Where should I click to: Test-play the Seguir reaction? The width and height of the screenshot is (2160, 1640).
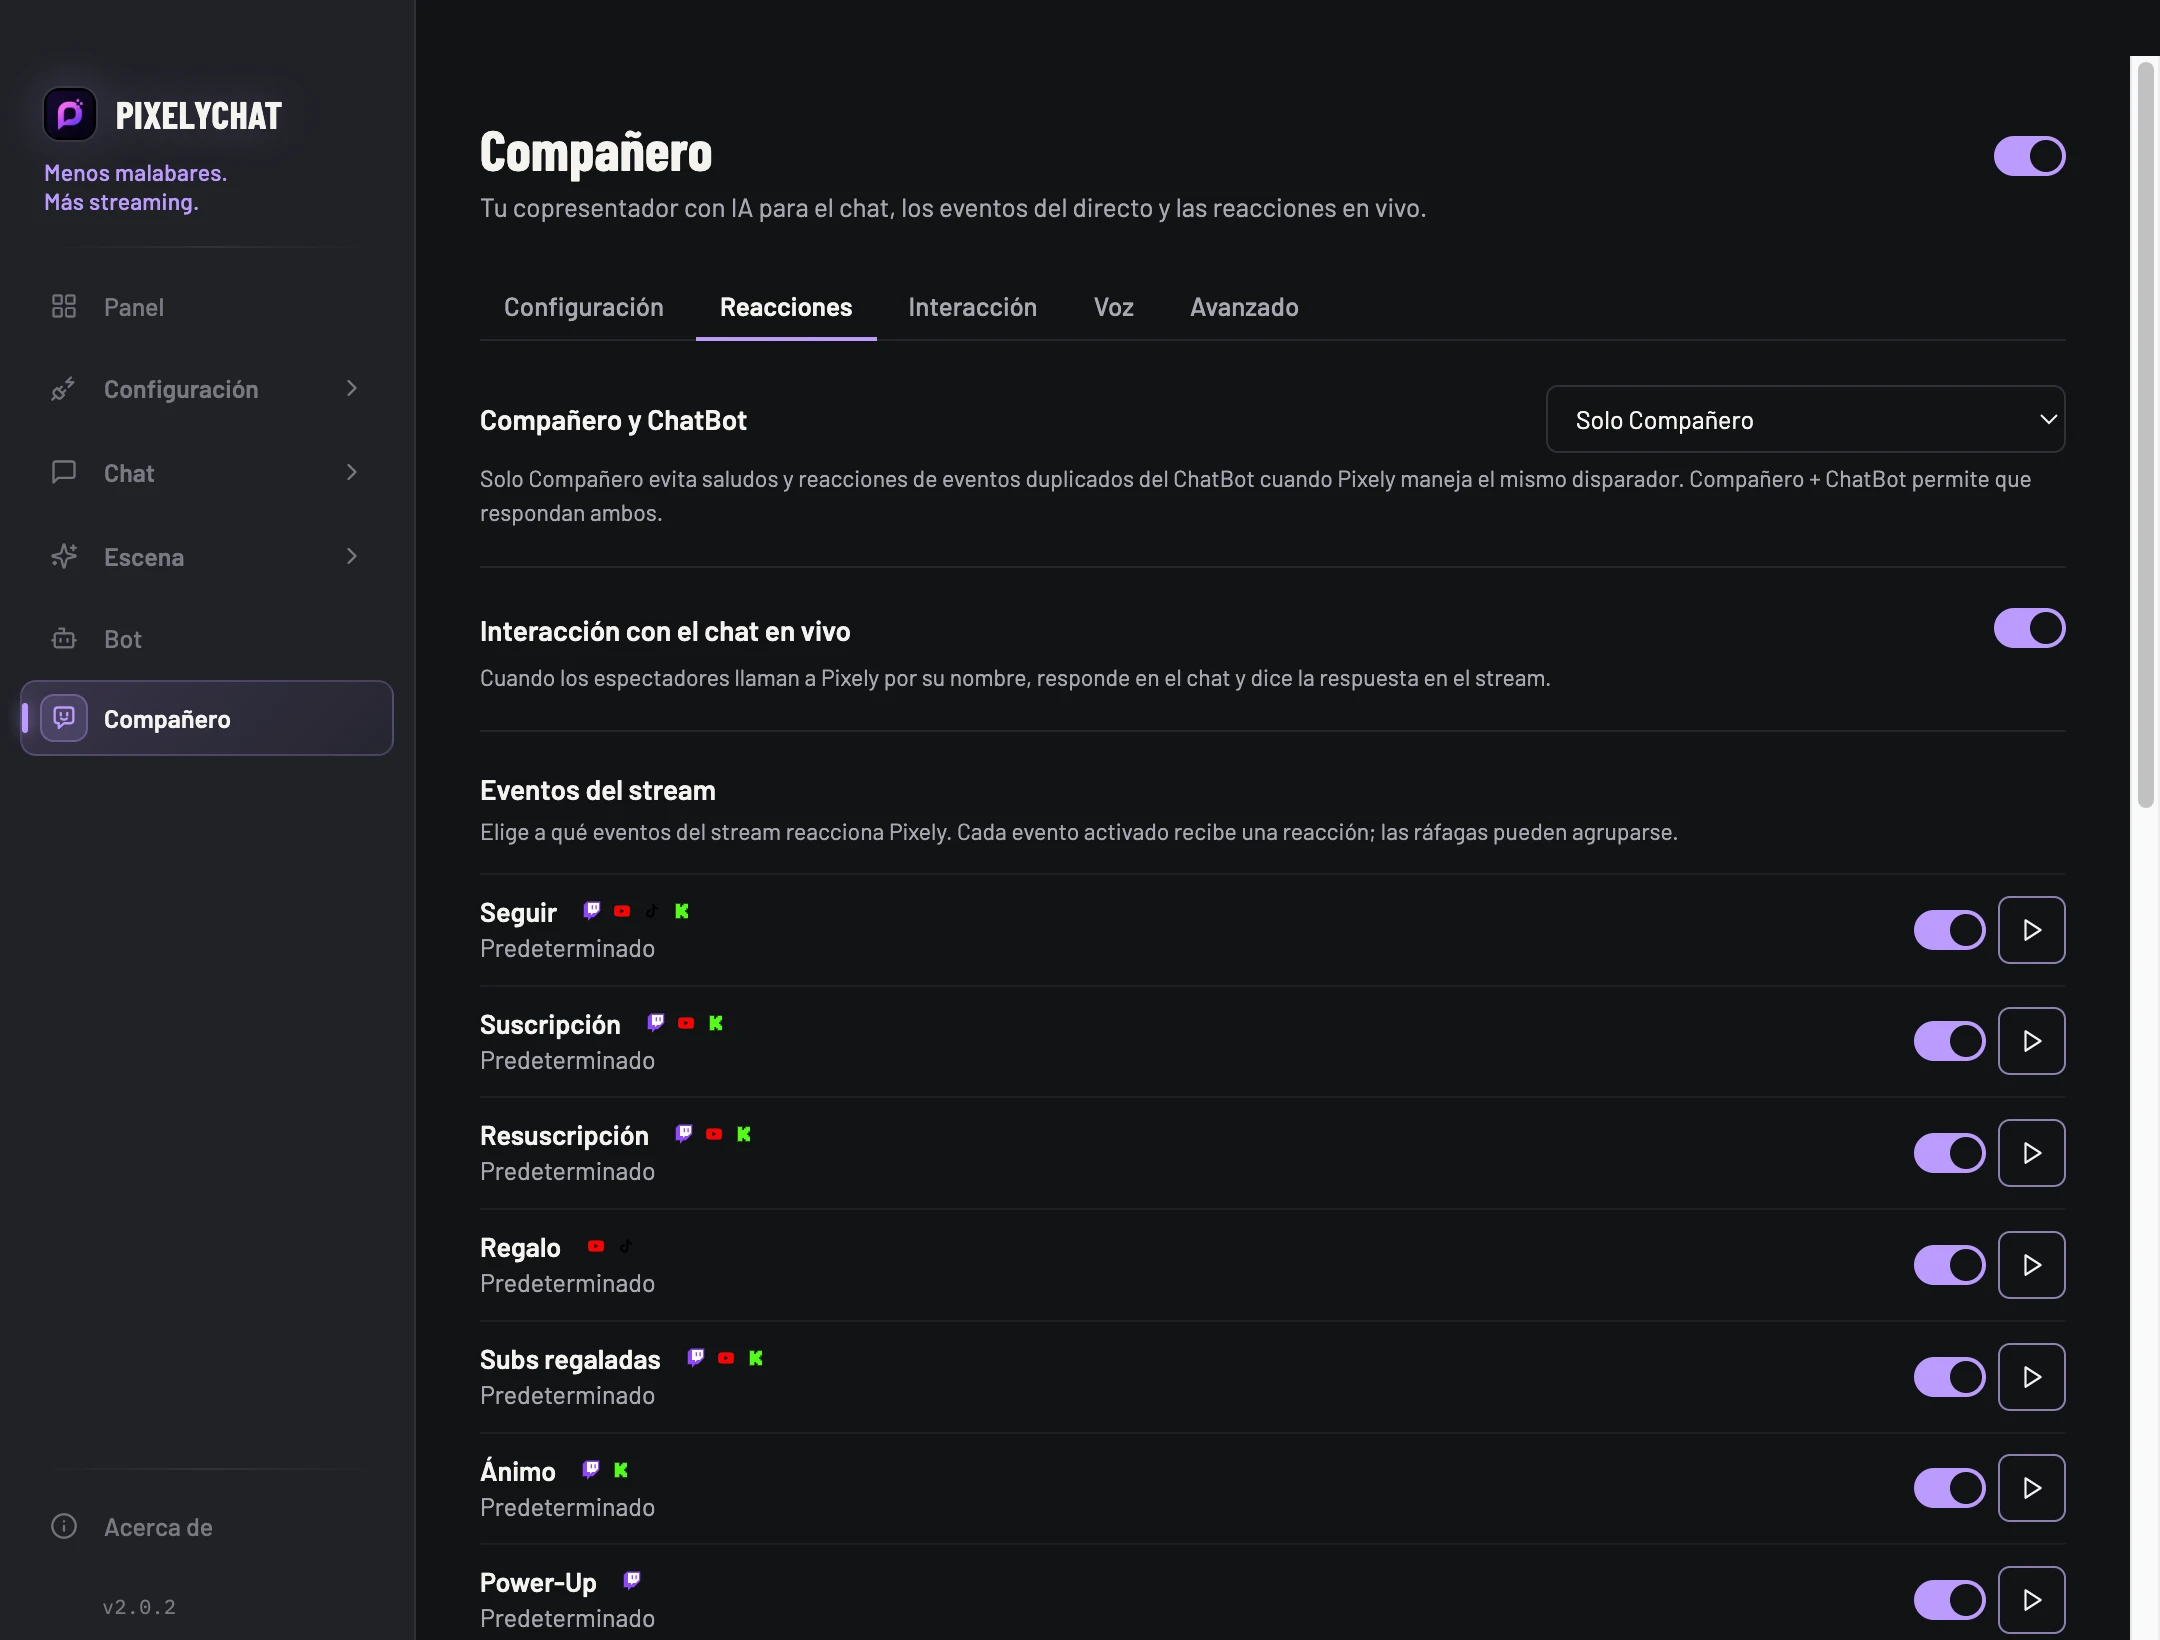point(2031,930)
